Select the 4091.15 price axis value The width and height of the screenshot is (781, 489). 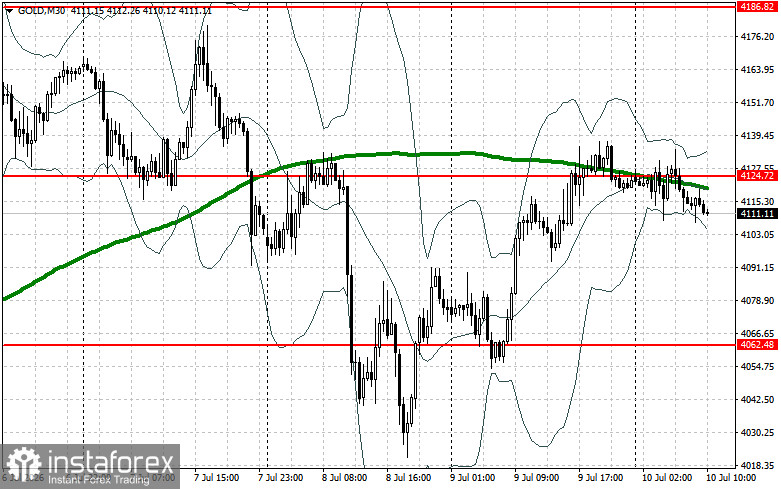coord(757,268)
